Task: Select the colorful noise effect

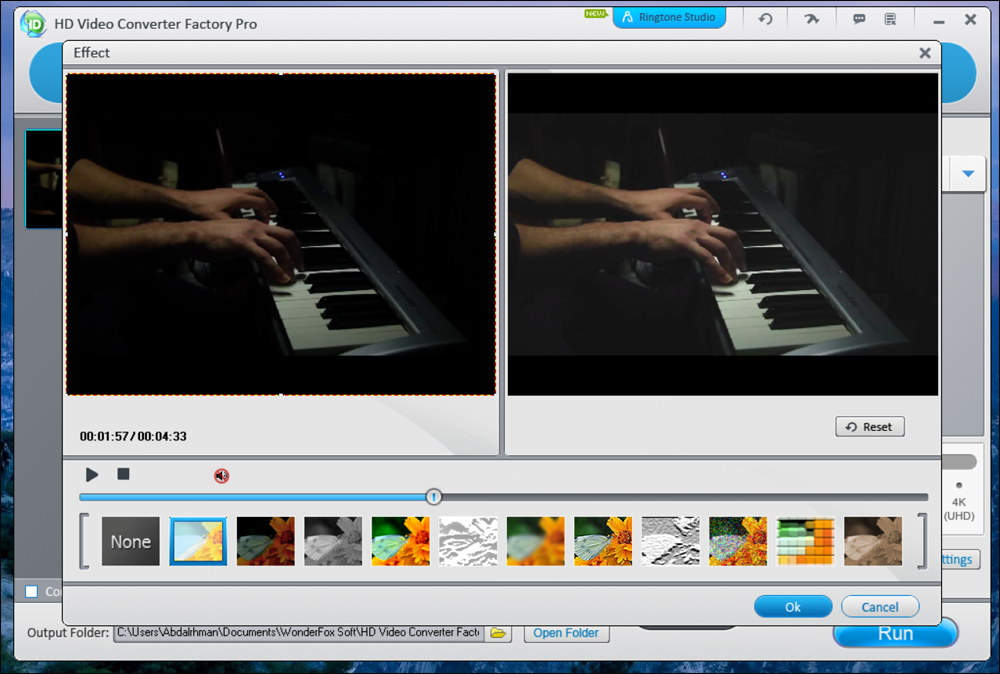Action: (x=738, y=541)
